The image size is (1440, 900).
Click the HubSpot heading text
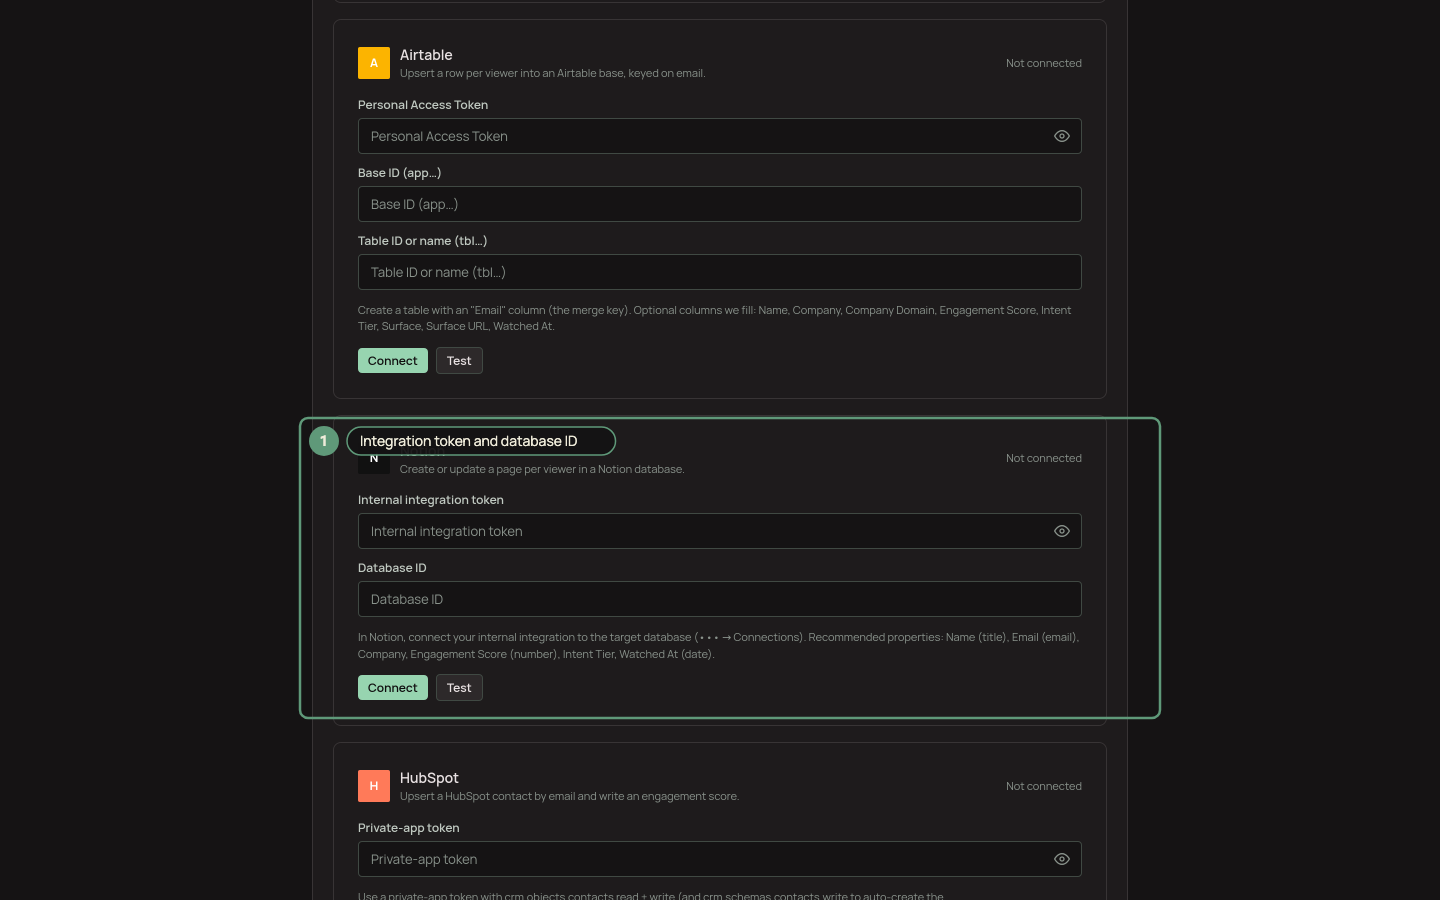click(x=429, y=778)
